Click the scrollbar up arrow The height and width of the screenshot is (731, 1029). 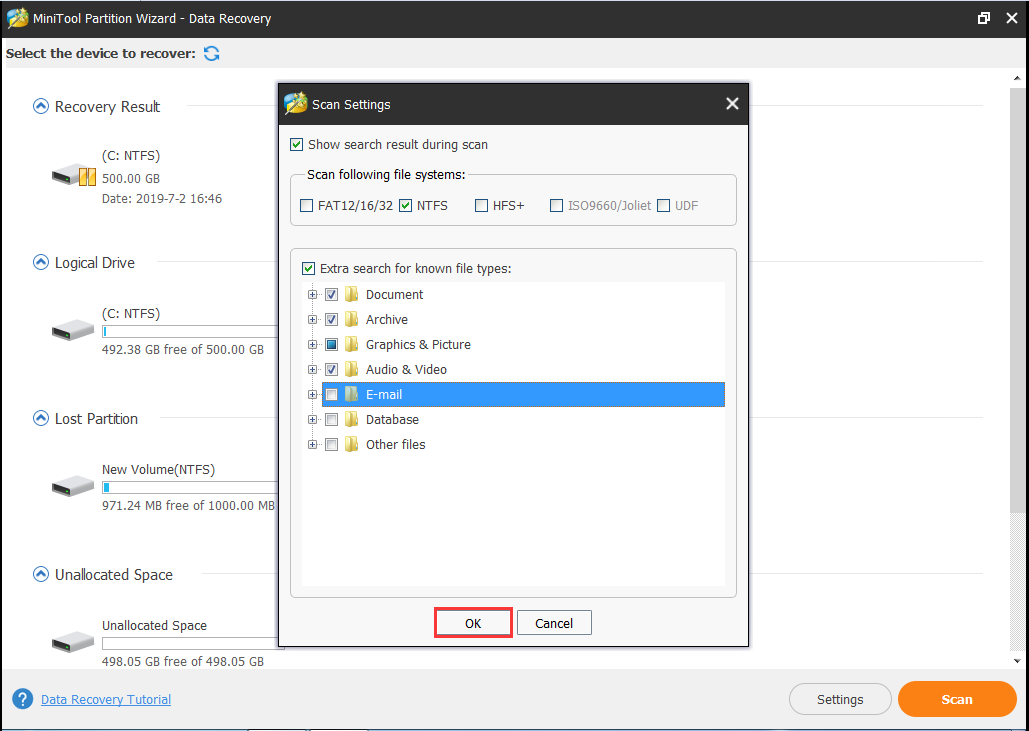[x=1017, y=79]
